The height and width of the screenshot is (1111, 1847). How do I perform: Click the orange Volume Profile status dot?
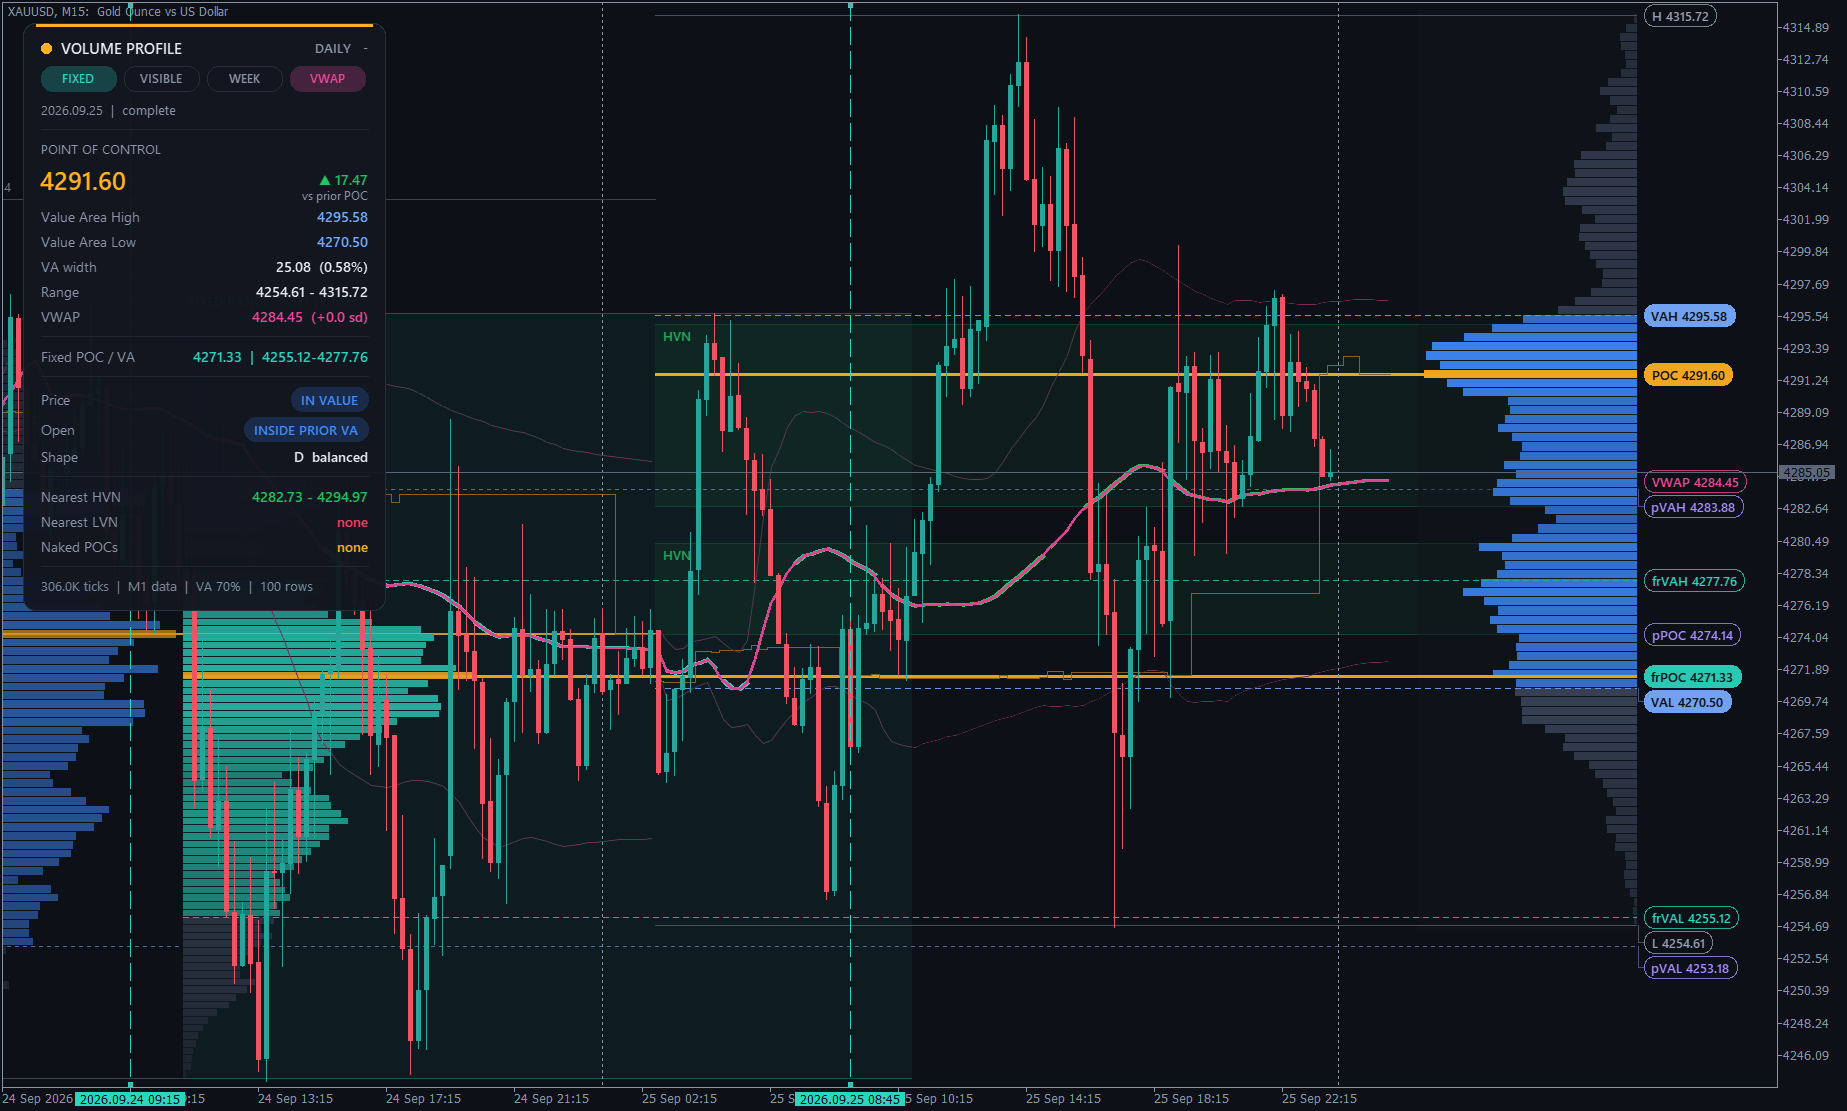tap(46, 49)
